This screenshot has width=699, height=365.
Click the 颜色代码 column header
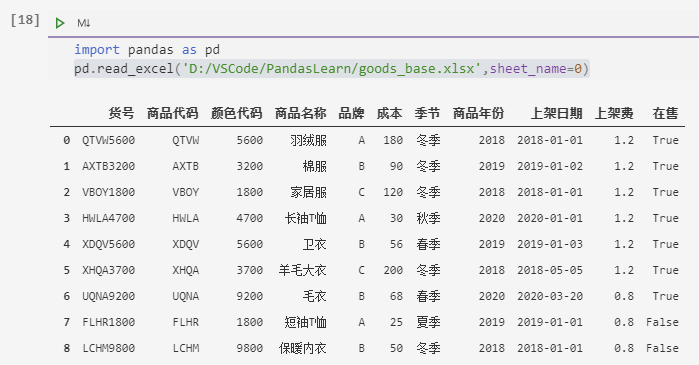click(x=236, y=113)
